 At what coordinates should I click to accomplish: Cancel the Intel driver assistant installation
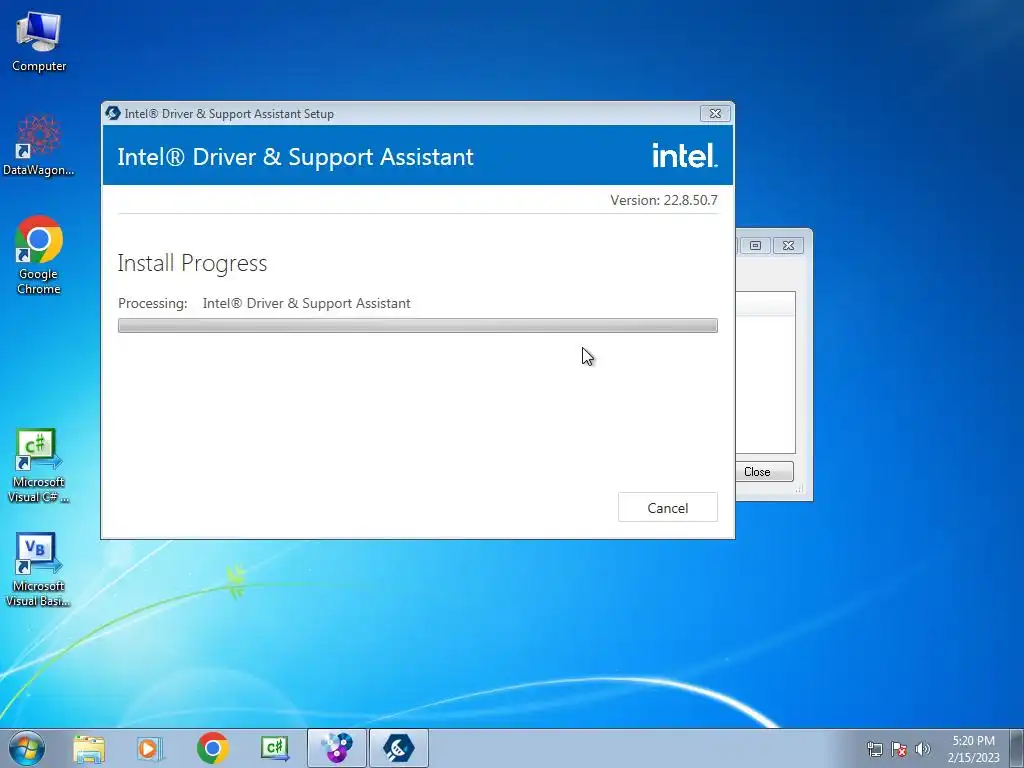667,507
